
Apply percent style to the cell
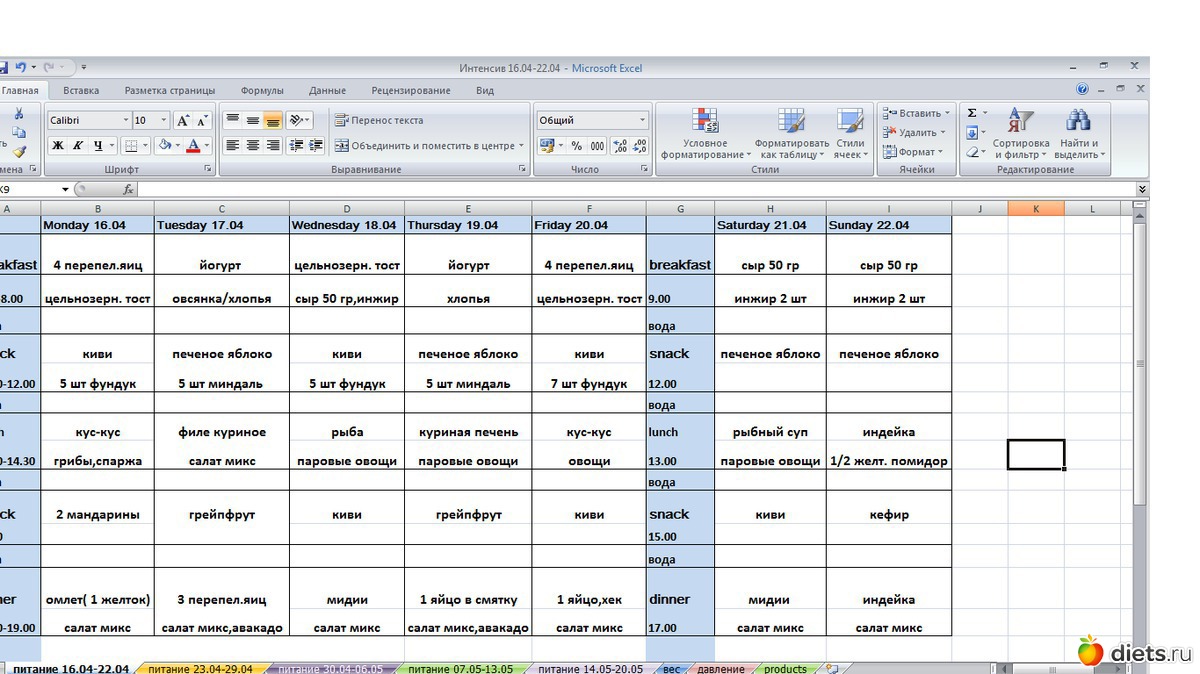[x=576, y=146]
